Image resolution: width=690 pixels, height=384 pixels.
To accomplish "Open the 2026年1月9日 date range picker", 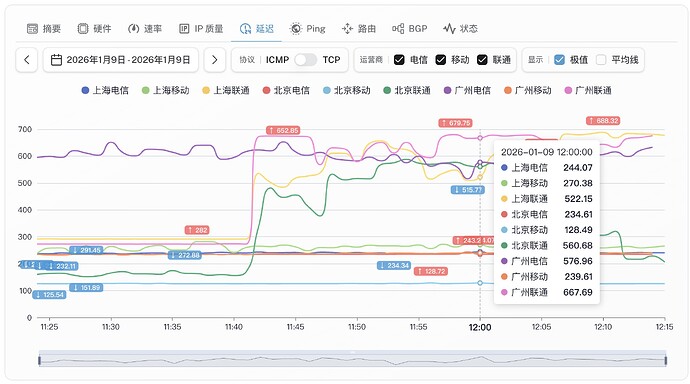I will pyautogui.click(x=121, y=60).
